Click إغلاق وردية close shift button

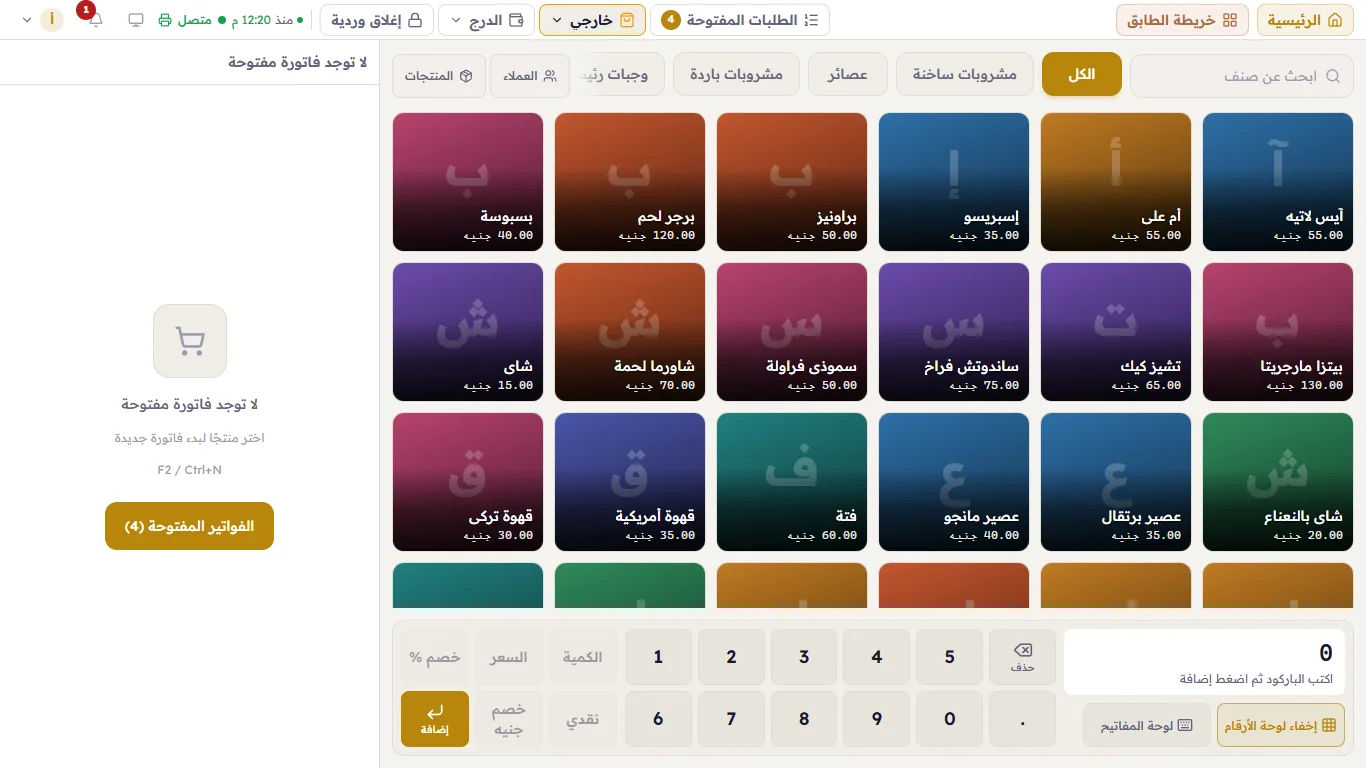(376, 20)
